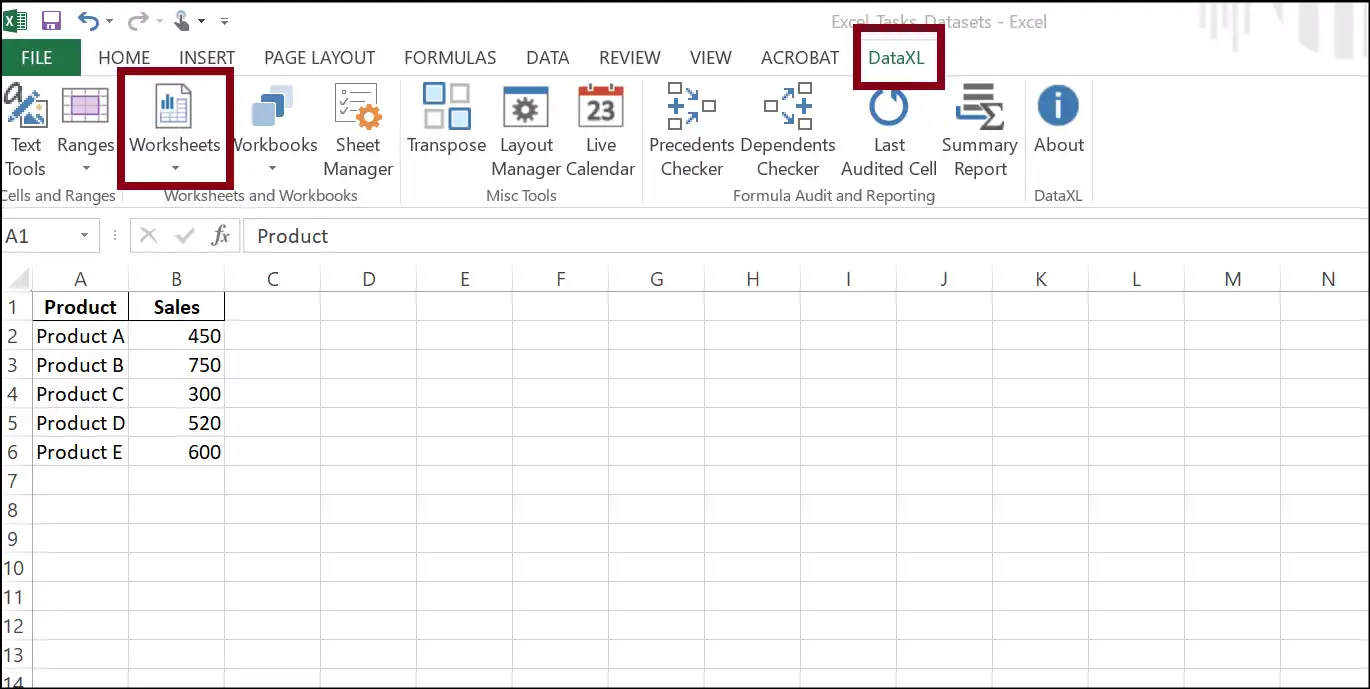The height and width of the screenshot is (689, 1370).
Task: Switch to the HOME tab
Action: [x=124, y=57]
